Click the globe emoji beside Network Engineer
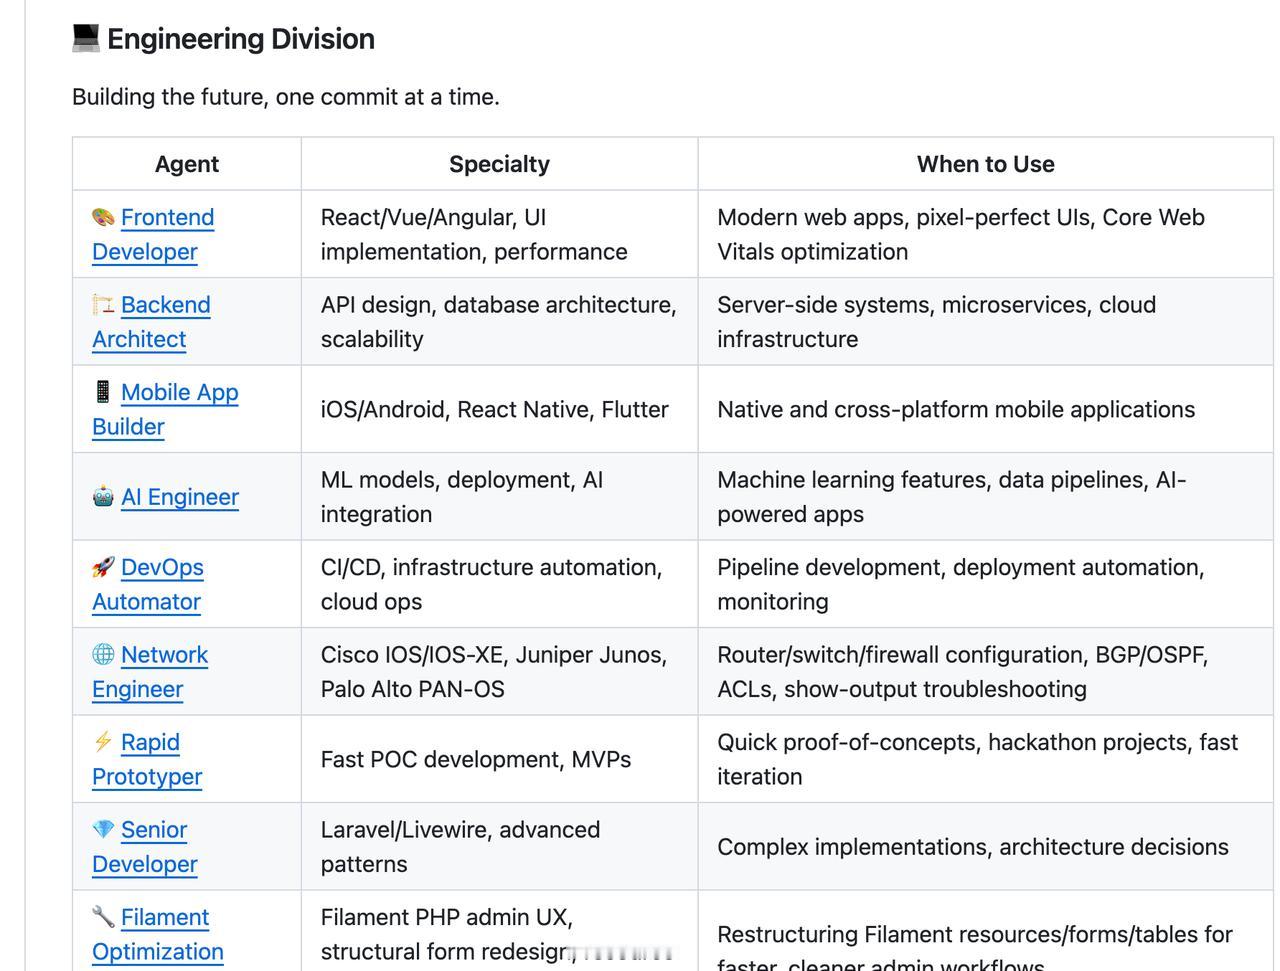 click(x=103, y=655)
